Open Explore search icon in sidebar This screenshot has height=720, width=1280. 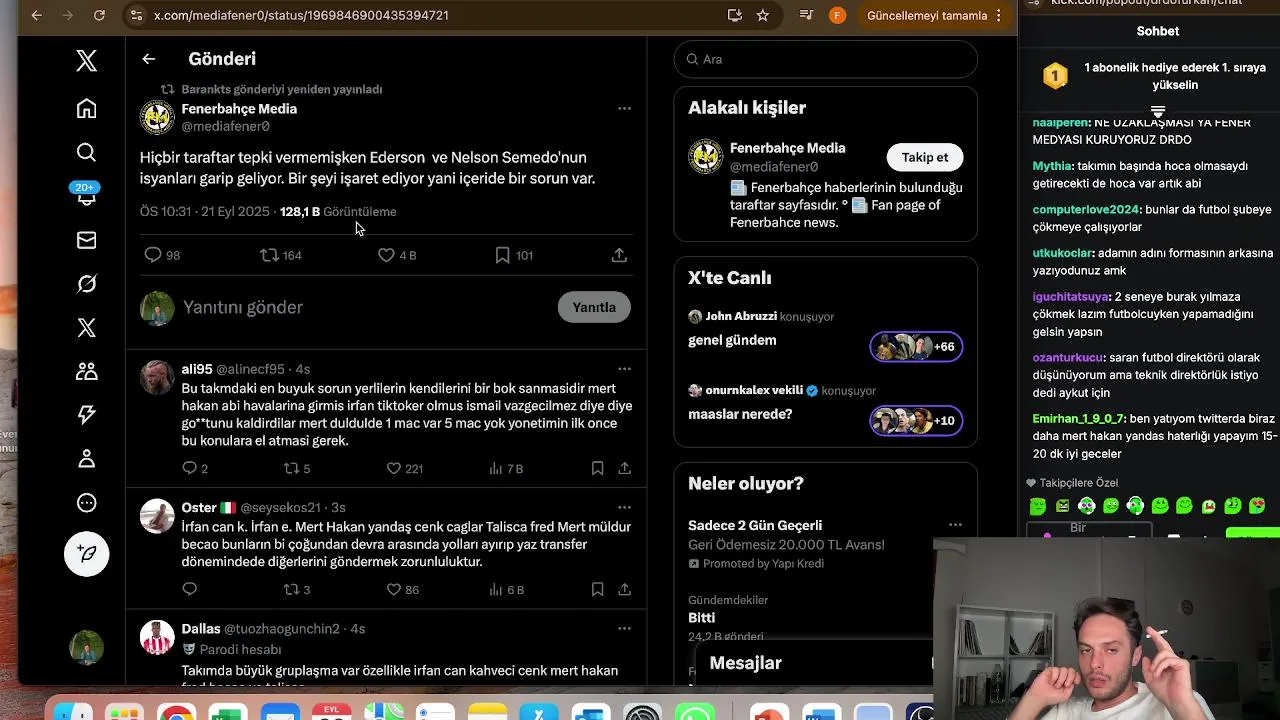pos(87,152)
